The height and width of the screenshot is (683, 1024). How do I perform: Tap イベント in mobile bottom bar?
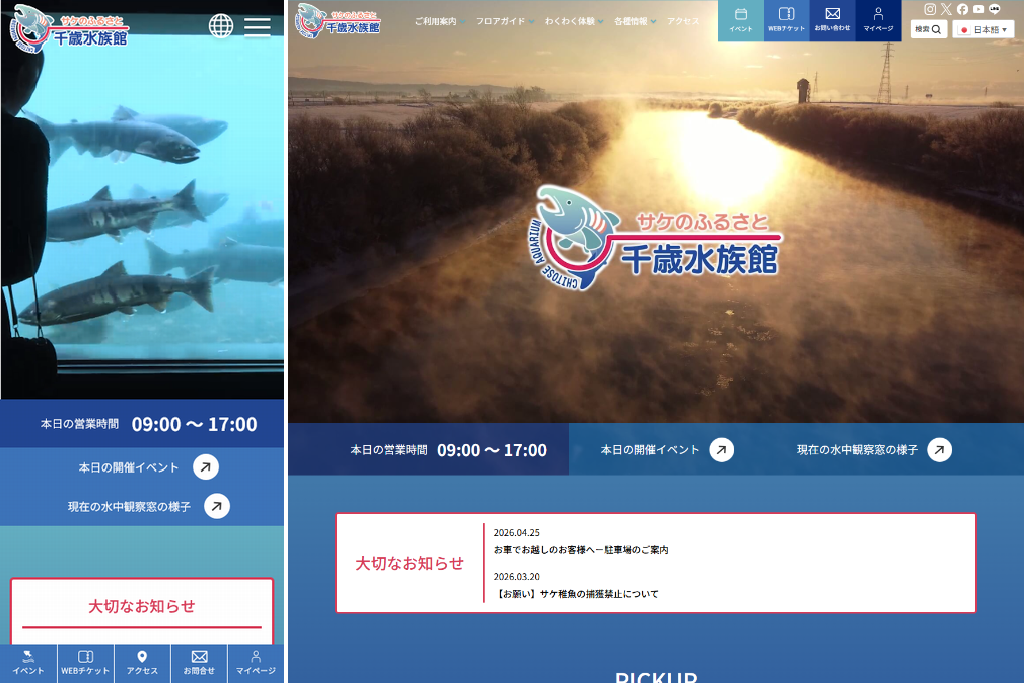[x=28, y=663]
